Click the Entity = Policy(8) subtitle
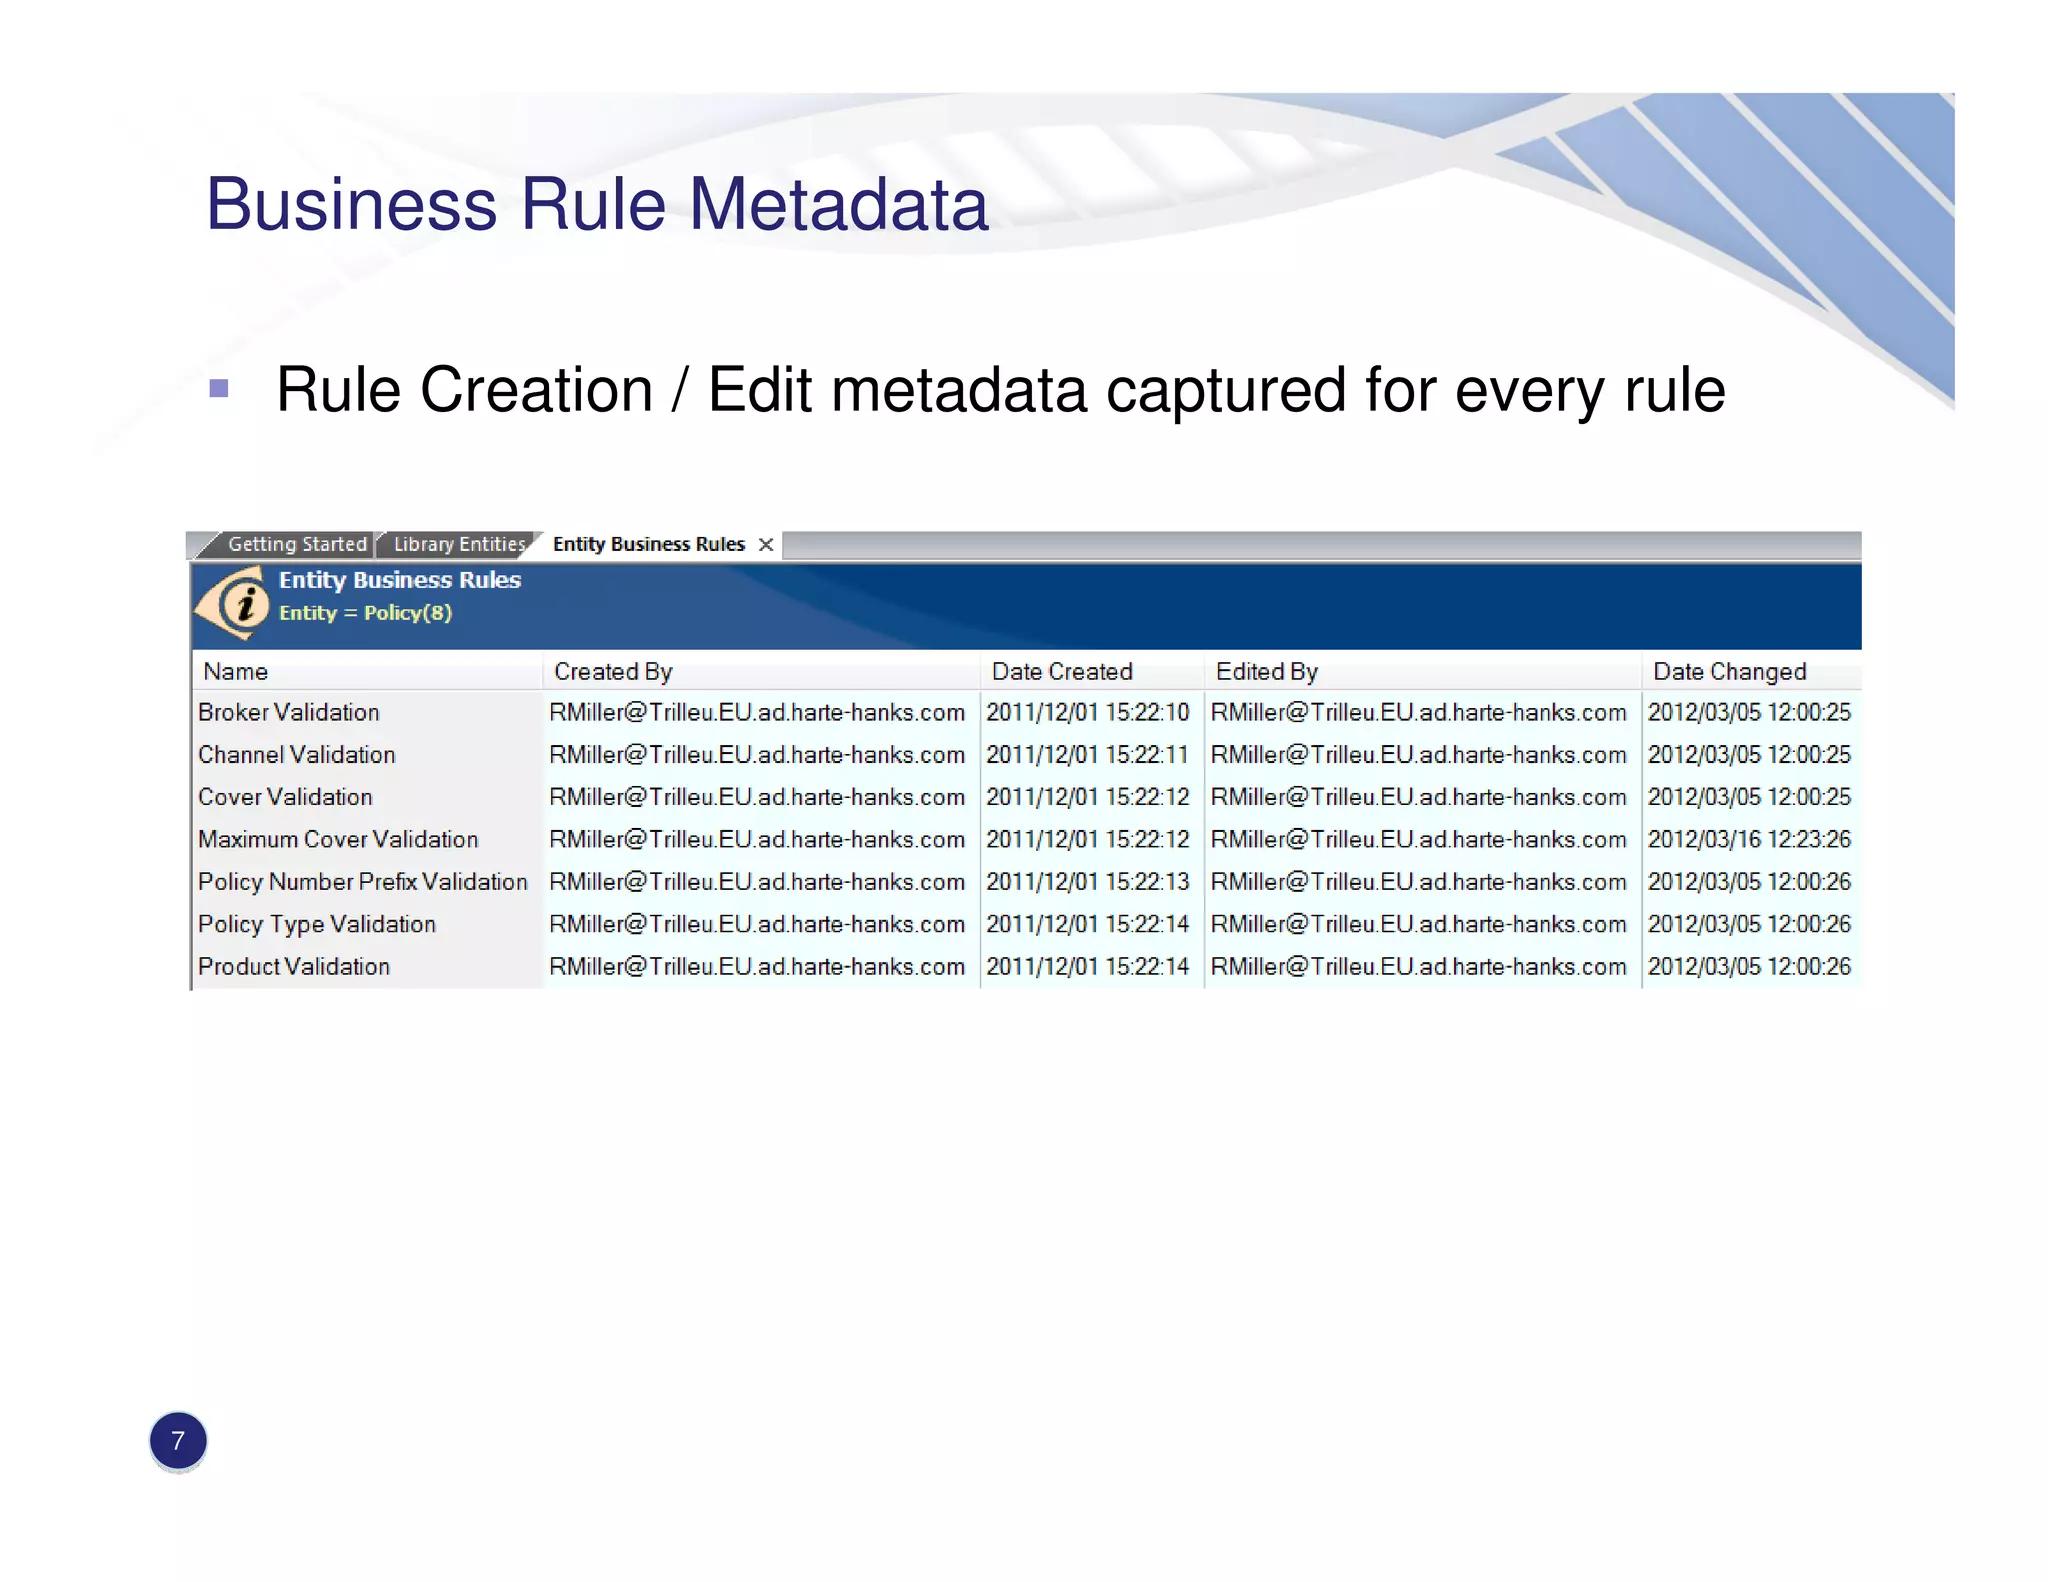The height and width of the screenshot is (1582, 2048). (365, 613)
